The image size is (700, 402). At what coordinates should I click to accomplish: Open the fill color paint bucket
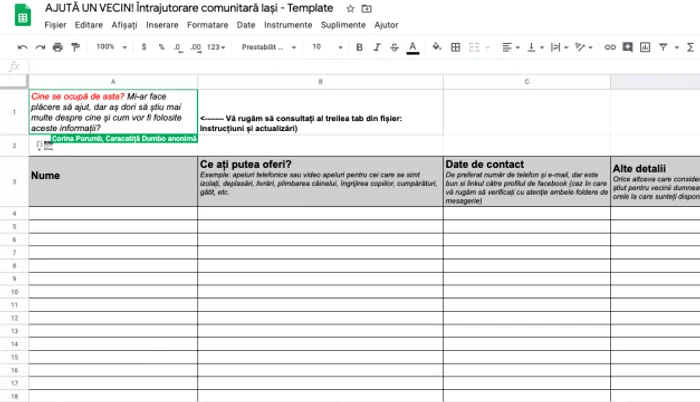coord(437,47)
